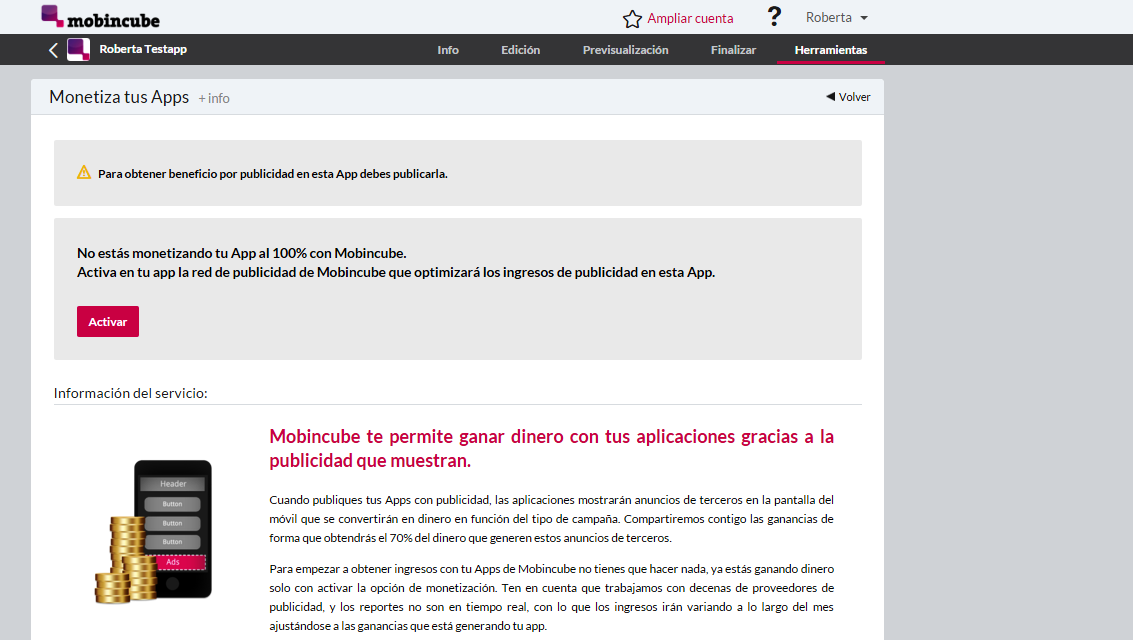Screen dimensions: 1133x640
Task: Click the publish warning message text
Action: coord(272,174)
